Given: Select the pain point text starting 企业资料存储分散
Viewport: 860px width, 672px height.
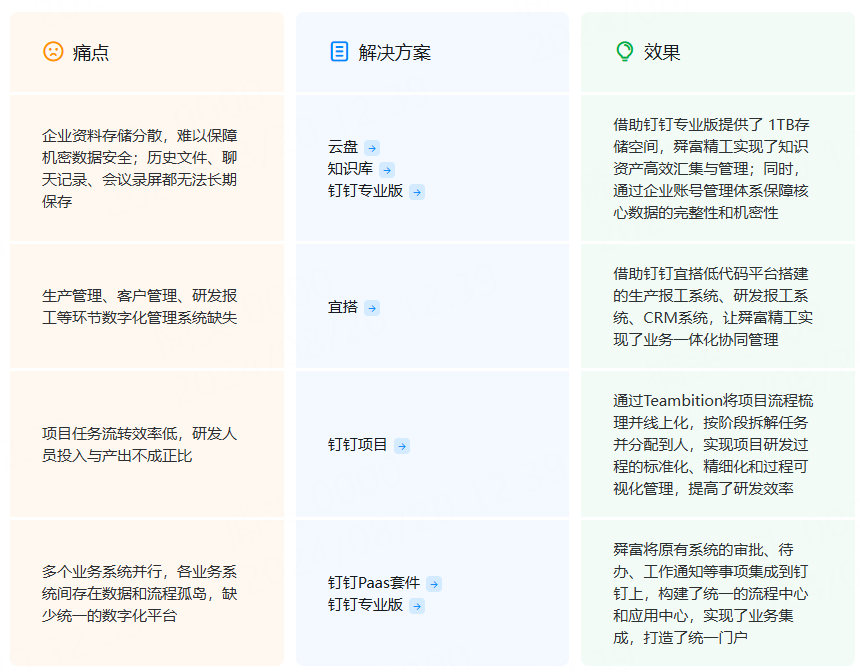Looking at the screenshot, I should [x=140, y=169].
